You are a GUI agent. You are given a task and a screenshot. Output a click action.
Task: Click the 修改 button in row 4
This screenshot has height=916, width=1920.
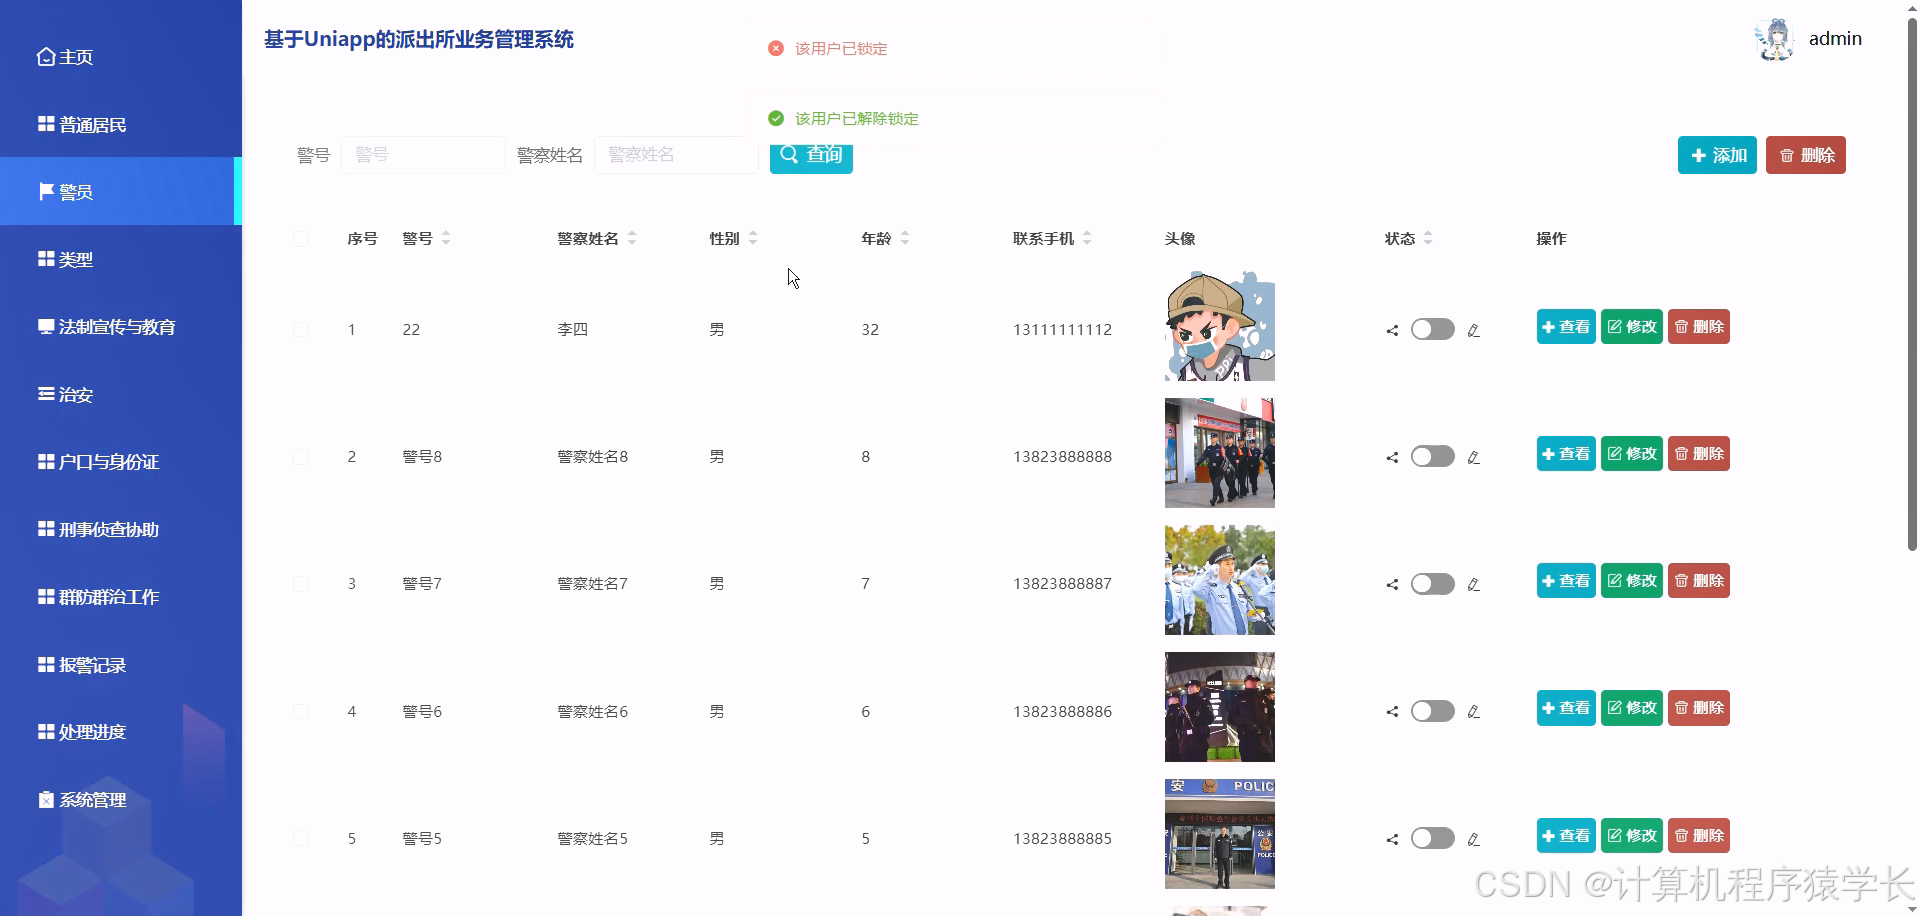[x=1631, y=707]
